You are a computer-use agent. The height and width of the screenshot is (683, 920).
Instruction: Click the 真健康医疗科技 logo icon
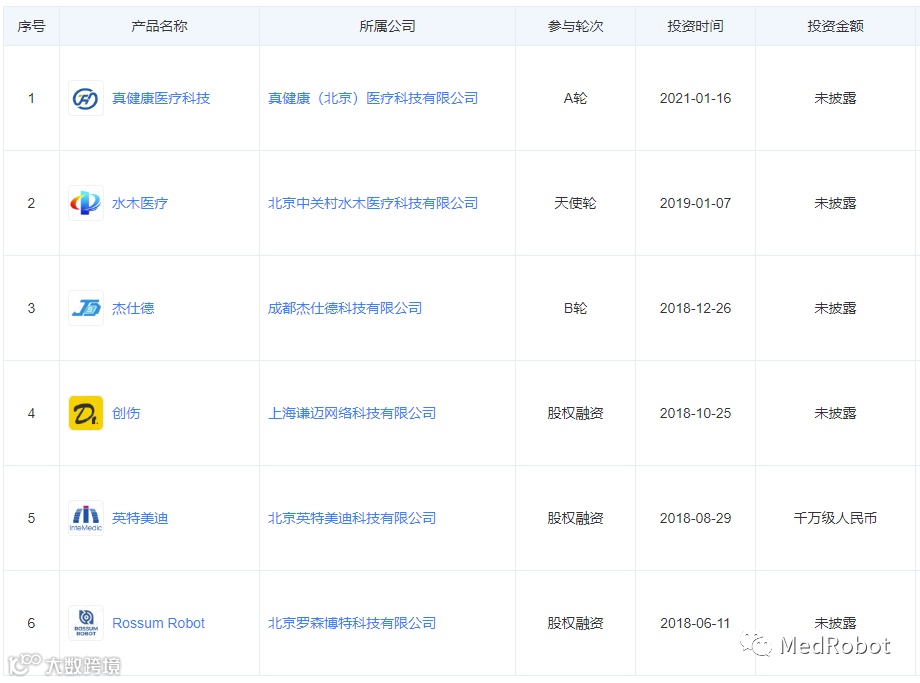coord(86,98)
